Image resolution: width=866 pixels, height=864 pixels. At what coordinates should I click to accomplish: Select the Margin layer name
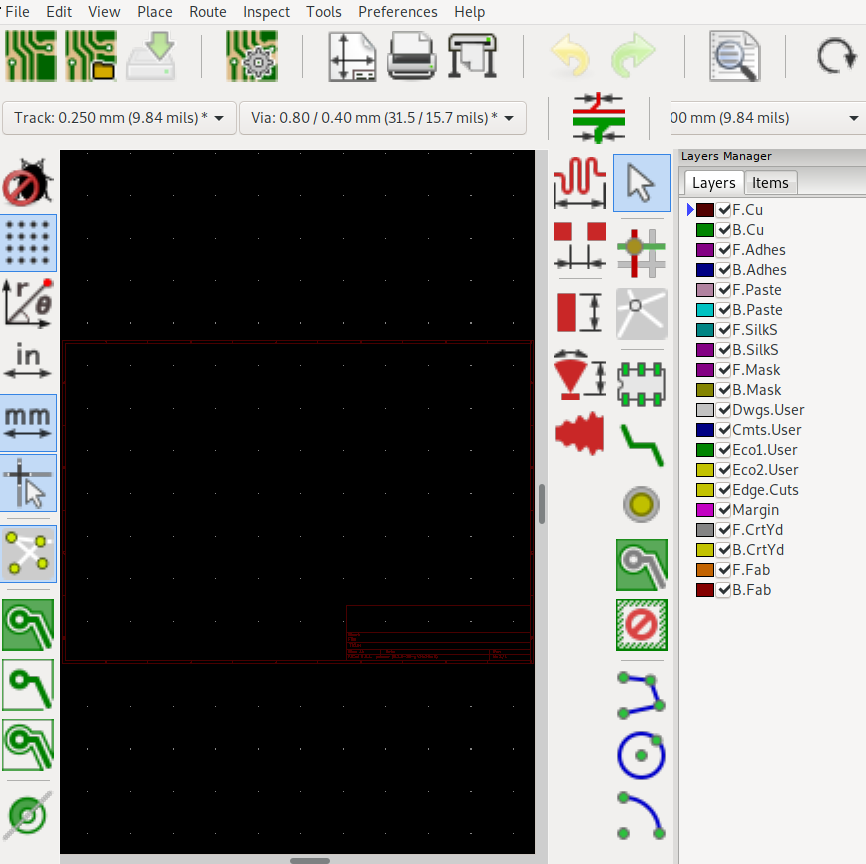(x=755, y=510)
